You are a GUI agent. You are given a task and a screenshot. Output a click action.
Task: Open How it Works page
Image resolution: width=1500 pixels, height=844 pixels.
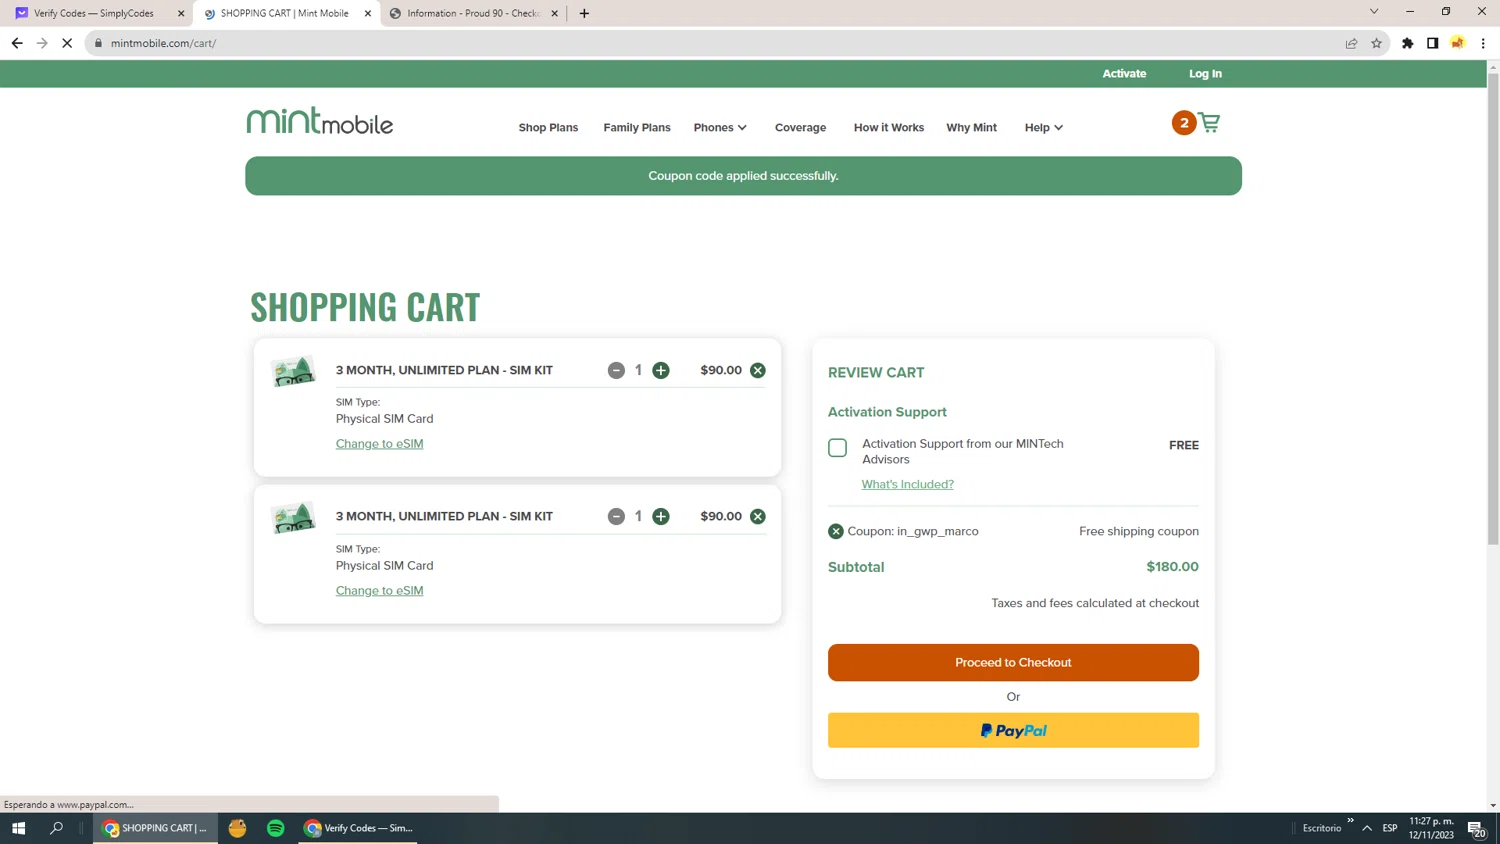(x=889, y=127)
